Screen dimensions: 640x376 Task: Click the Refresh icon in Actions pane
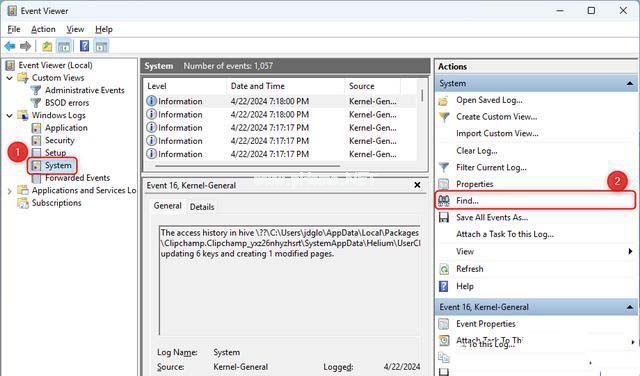(x=444, y=269)
